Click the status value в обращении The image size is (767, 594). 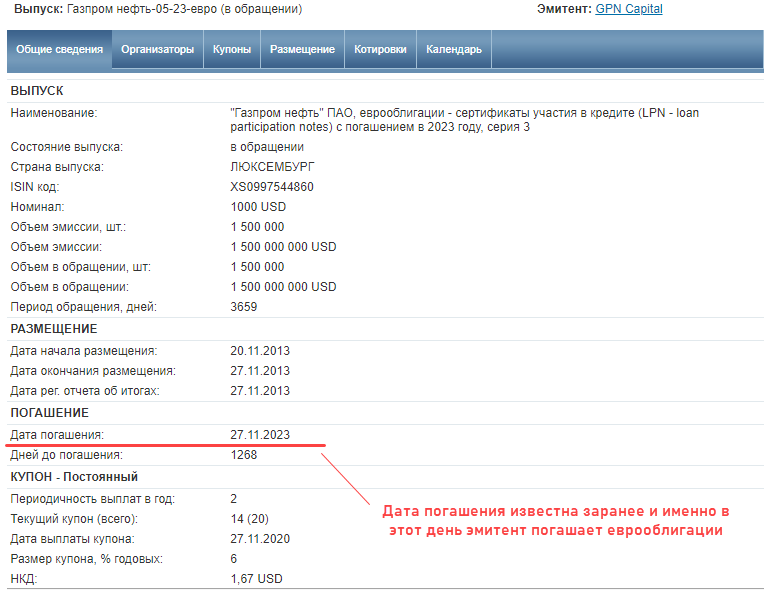click(267, 147)
